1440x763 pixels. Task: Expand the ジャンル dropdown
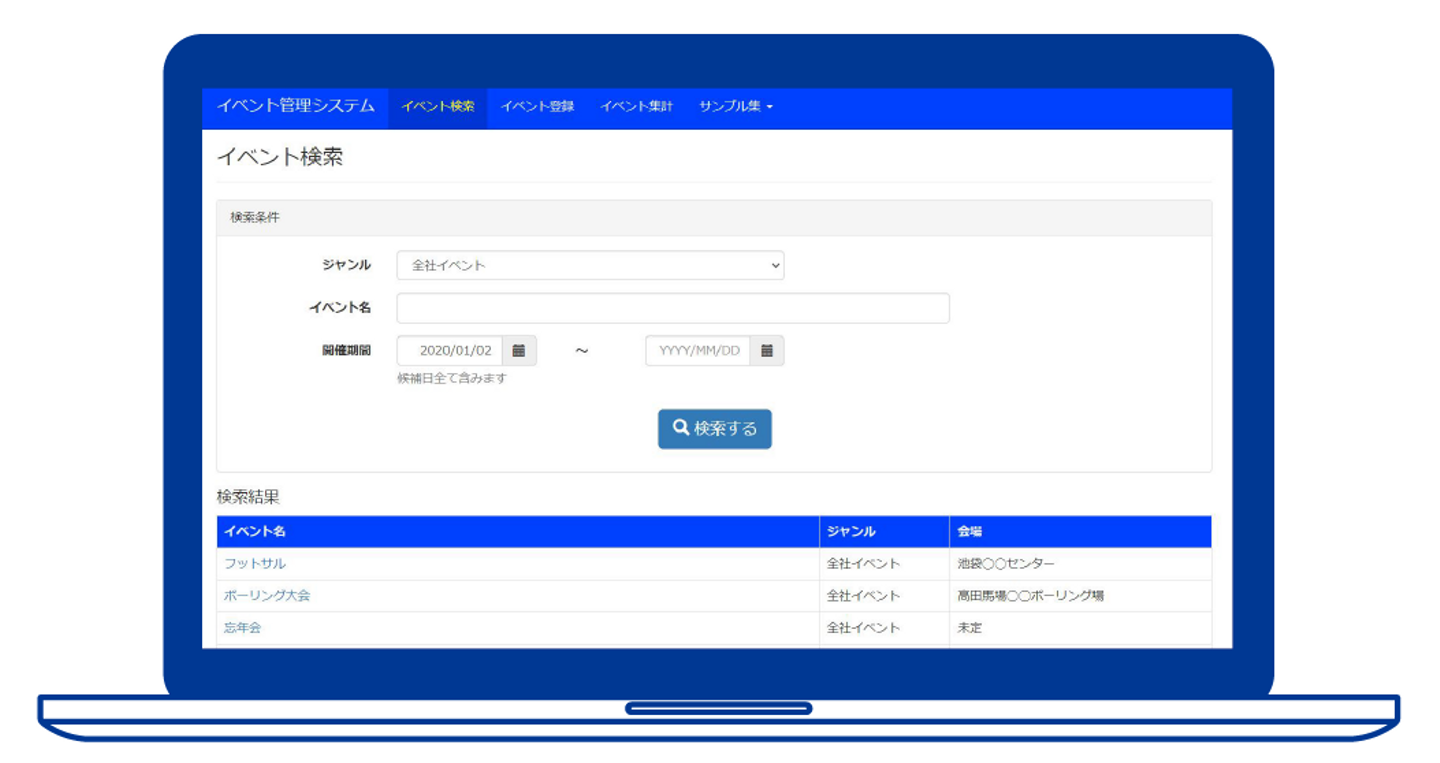point(590,265)
